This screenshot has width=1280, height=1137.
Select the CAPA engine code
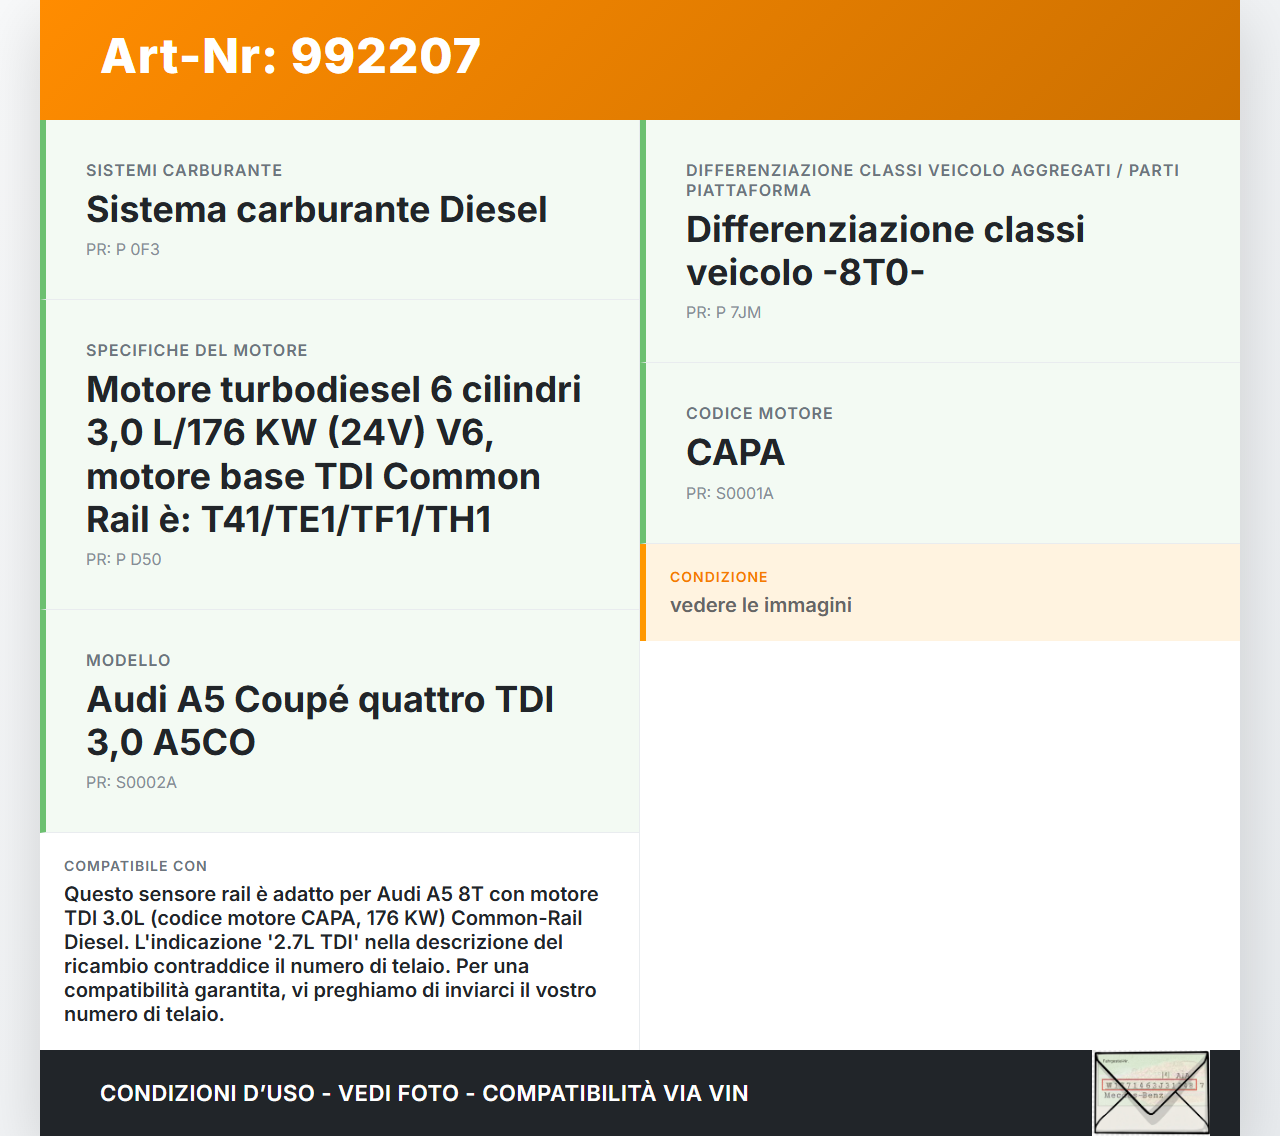click(735, 453)
